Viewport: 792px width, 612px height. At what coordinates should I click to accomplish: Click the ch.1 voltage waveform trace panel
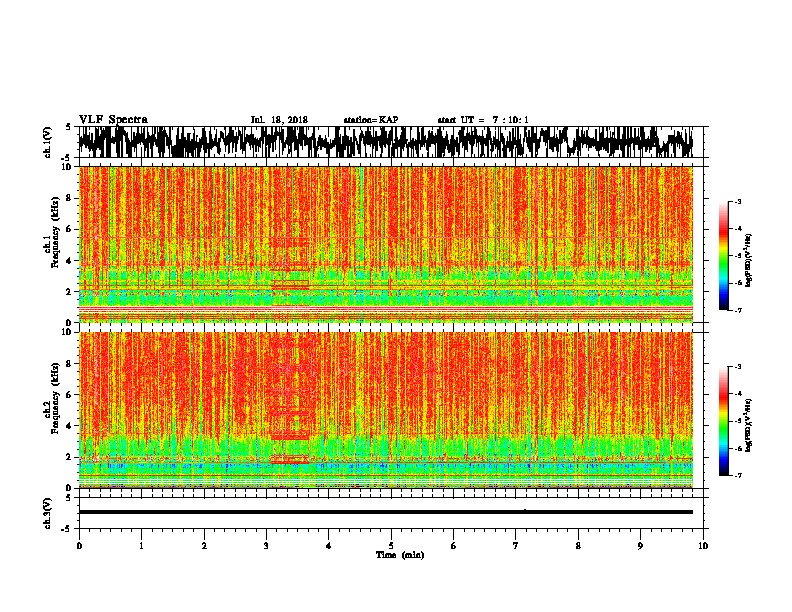pyautogui.click(x=390, y=142)
